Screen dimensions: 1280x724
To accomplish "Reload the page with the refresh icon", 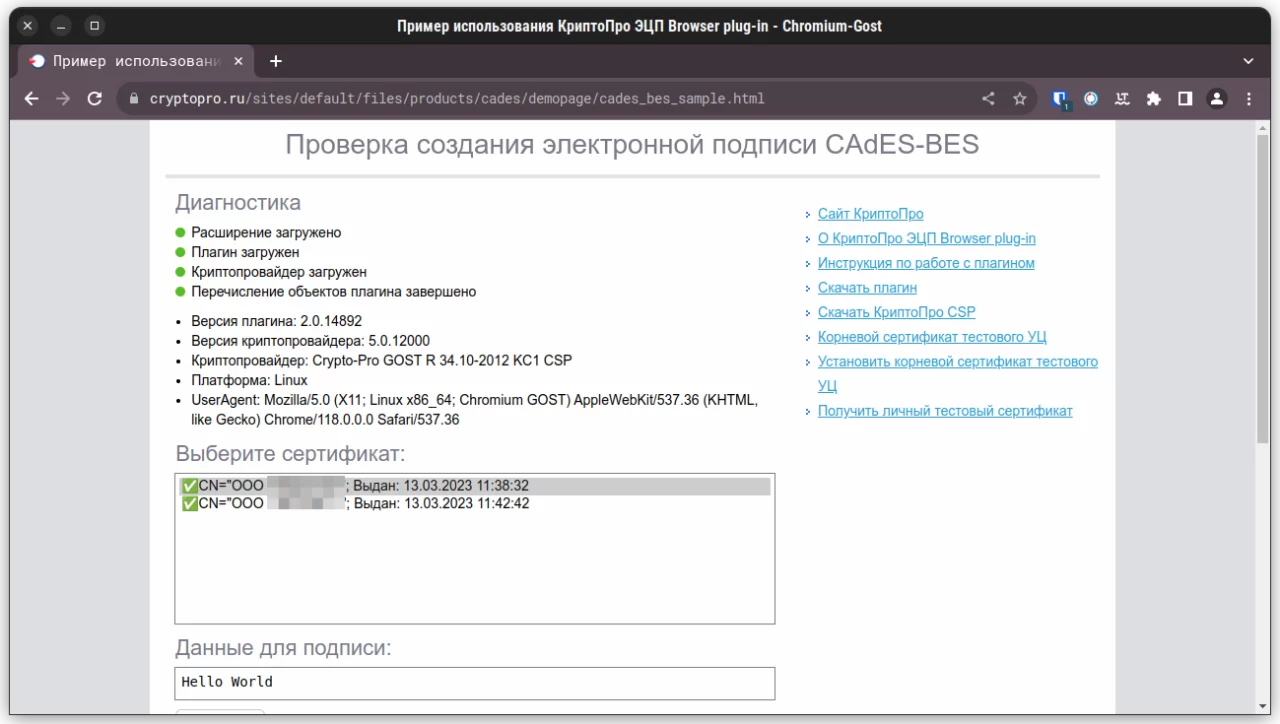I will [x=95, y=99].
